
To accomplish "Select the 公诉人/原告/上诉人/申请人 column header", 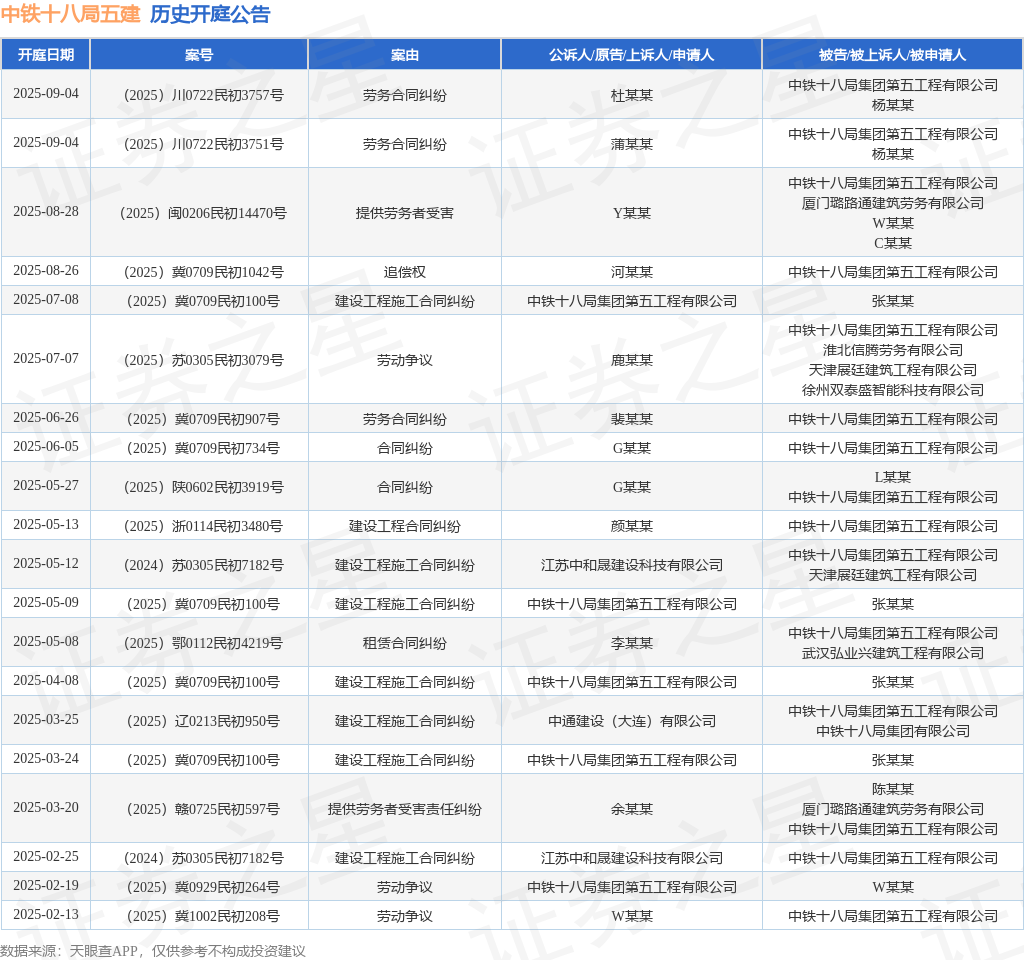I will tap(632, 55).
